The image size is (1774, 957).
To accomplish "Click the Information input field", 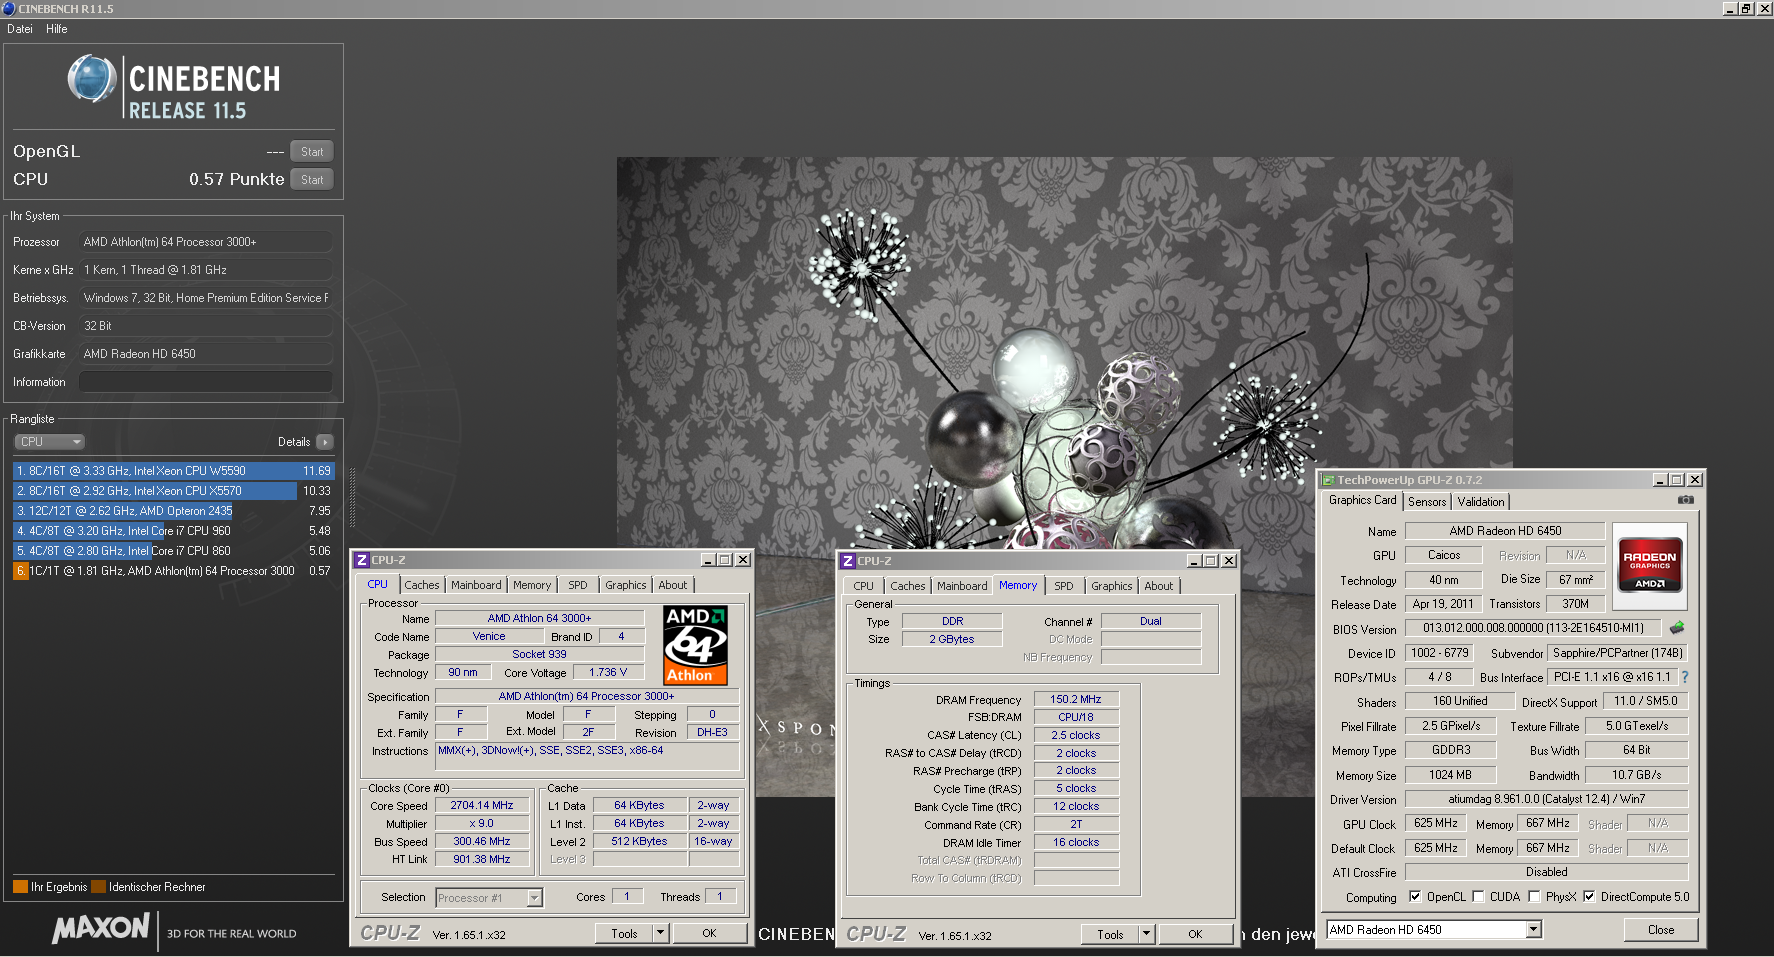I will 206,382.
